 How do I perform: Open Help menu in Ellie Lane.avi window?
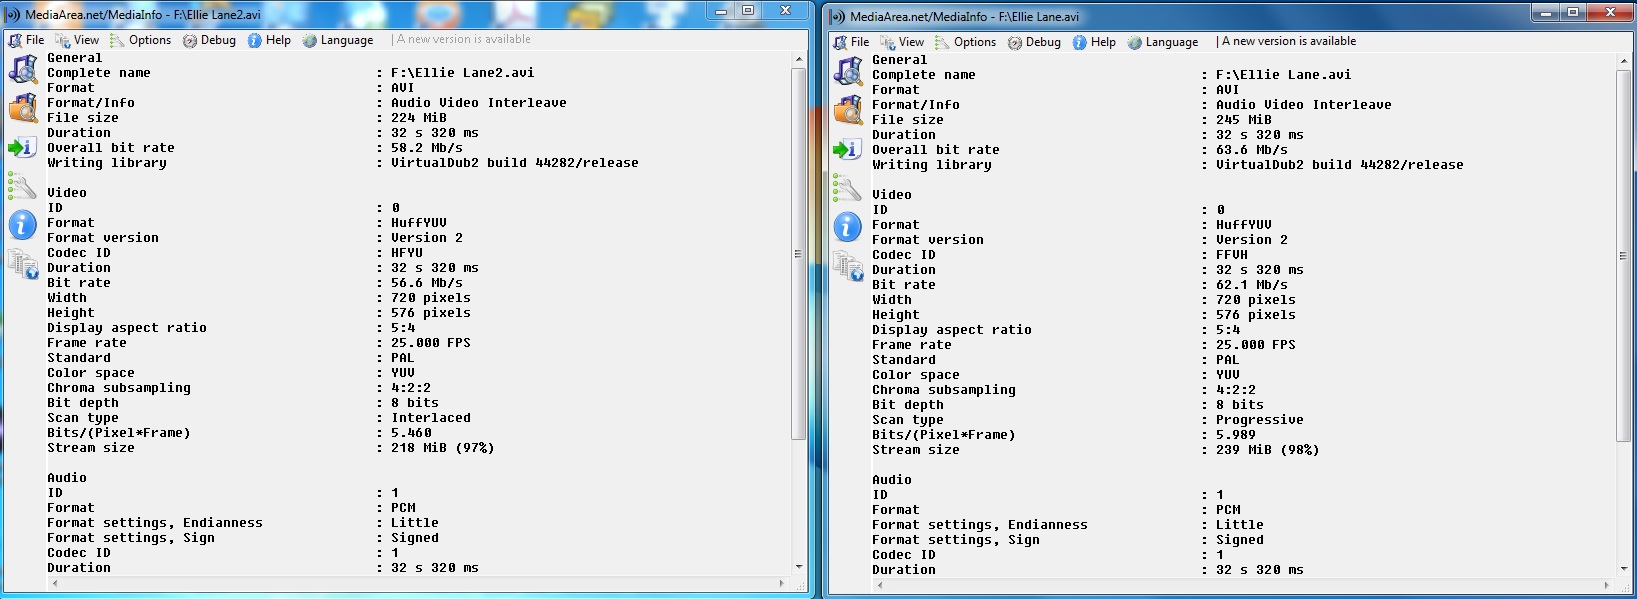point(1095,42)
